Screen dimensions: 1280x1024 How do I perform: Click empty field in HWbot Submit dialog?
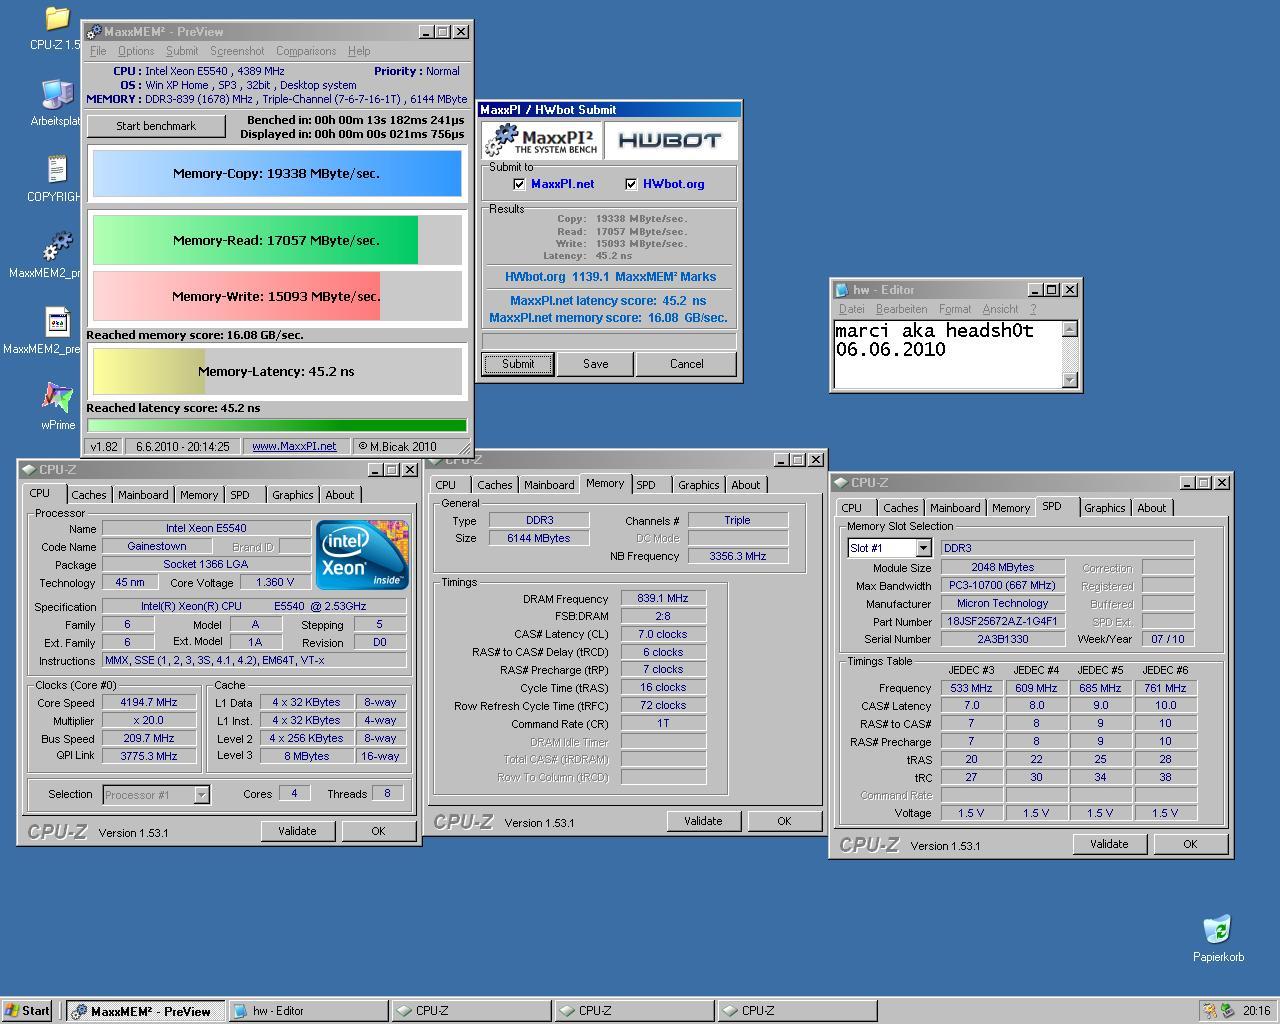[x=609, y=341]
